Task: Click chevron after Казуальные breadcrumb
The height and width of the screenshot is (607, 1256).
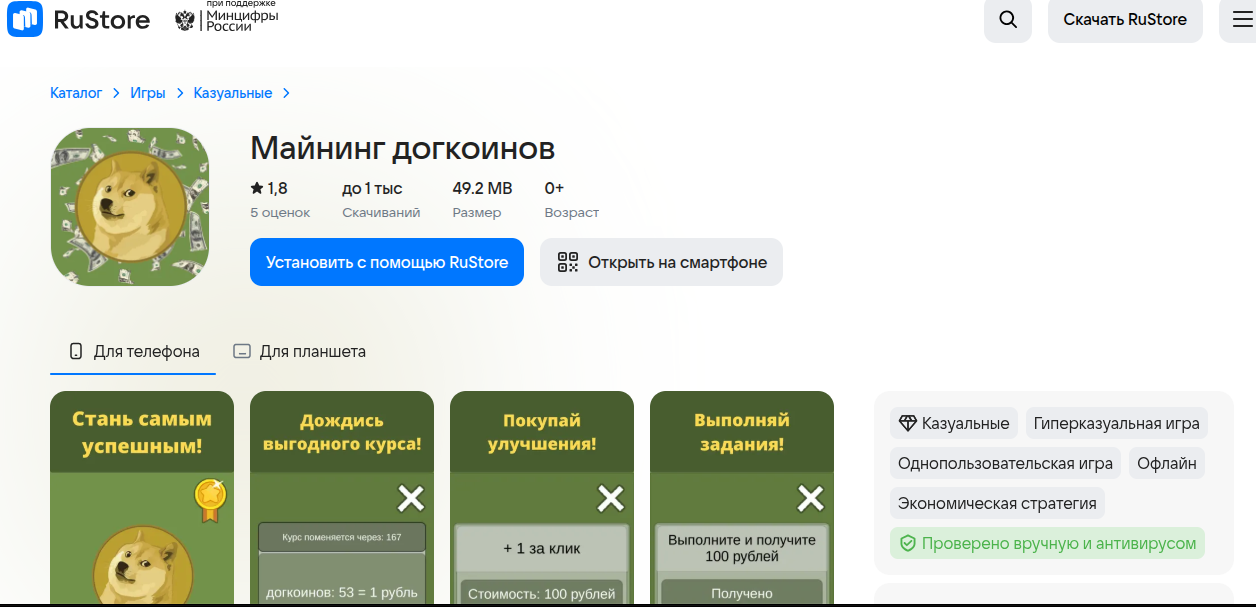Action: 286,93
